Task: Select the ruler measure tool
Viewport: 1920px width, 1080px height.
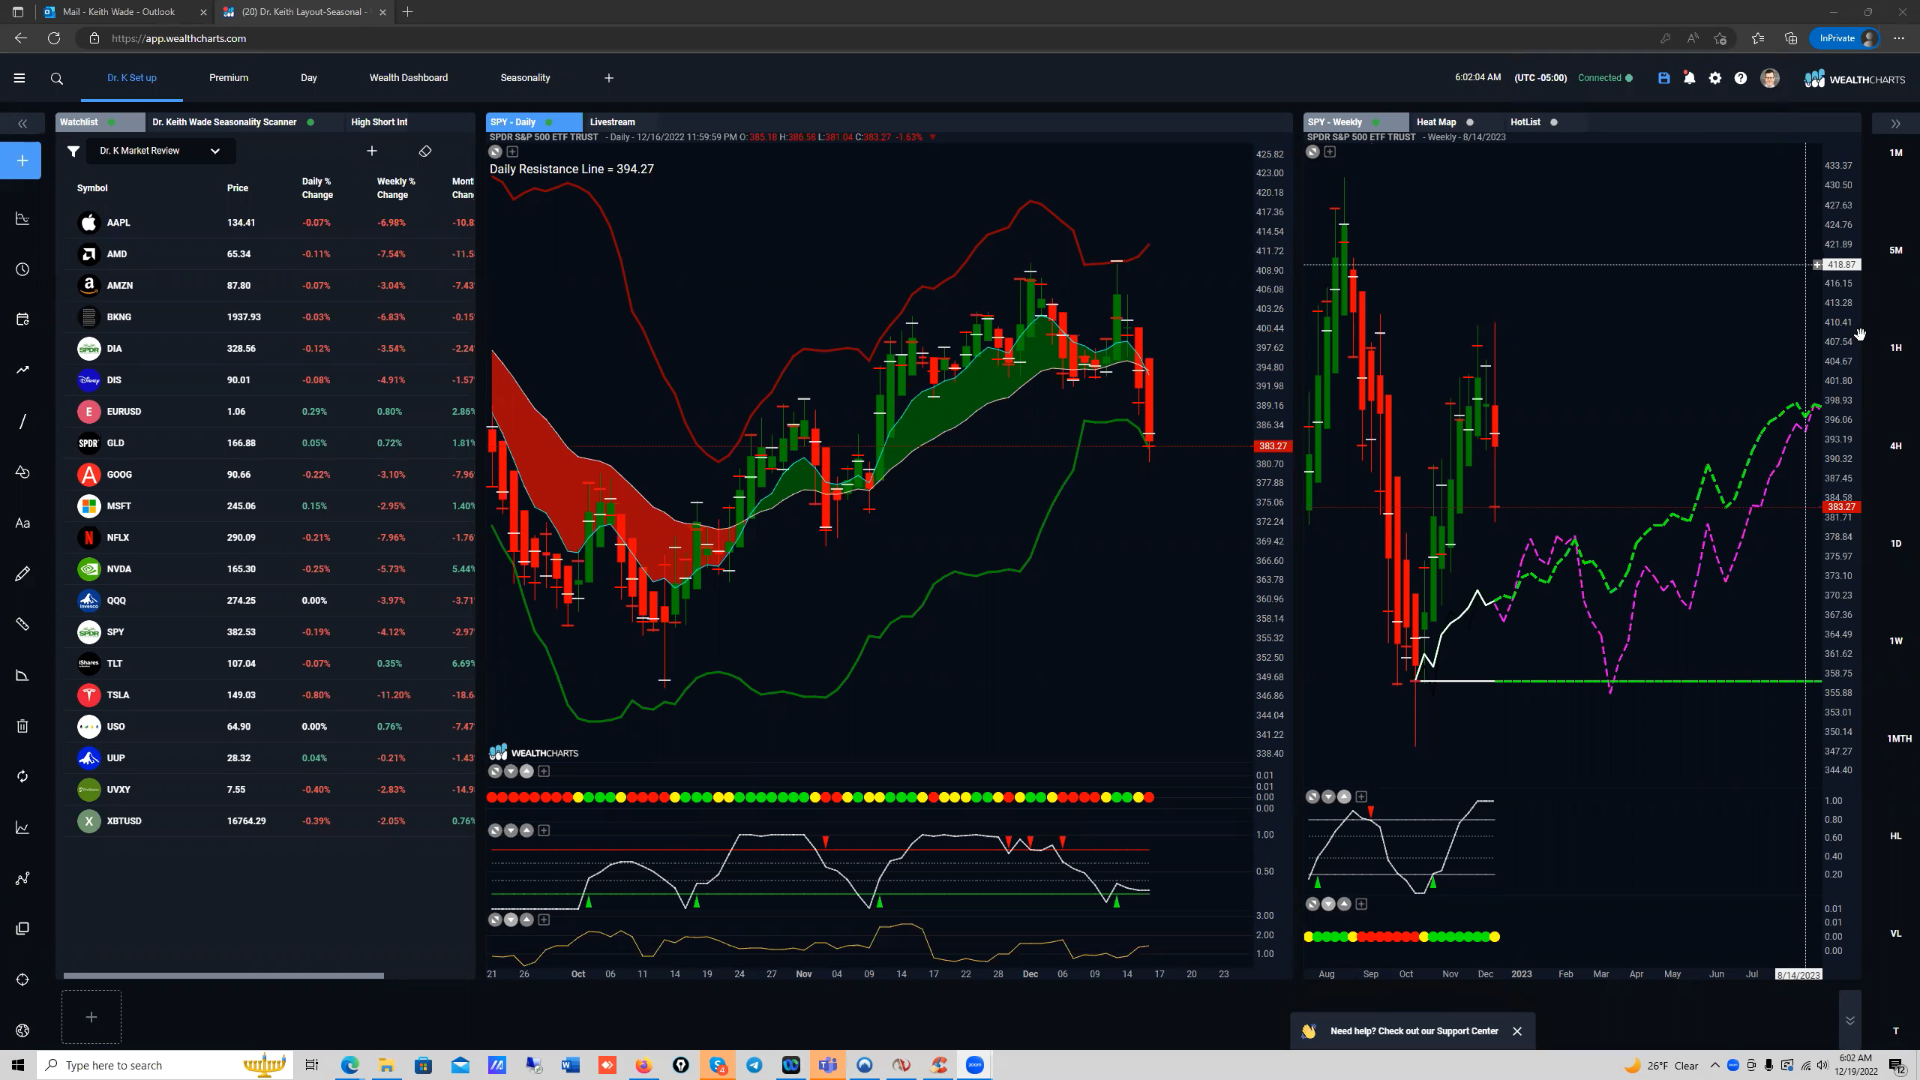Action: [22, 624]
